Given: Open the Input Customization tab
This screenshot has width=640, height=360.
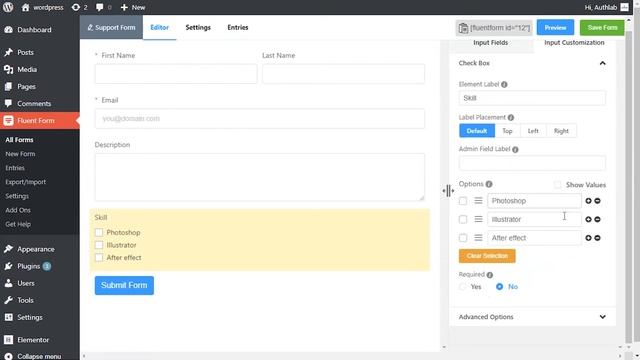Looking at the screenshot, I should (x=574, y=43).
